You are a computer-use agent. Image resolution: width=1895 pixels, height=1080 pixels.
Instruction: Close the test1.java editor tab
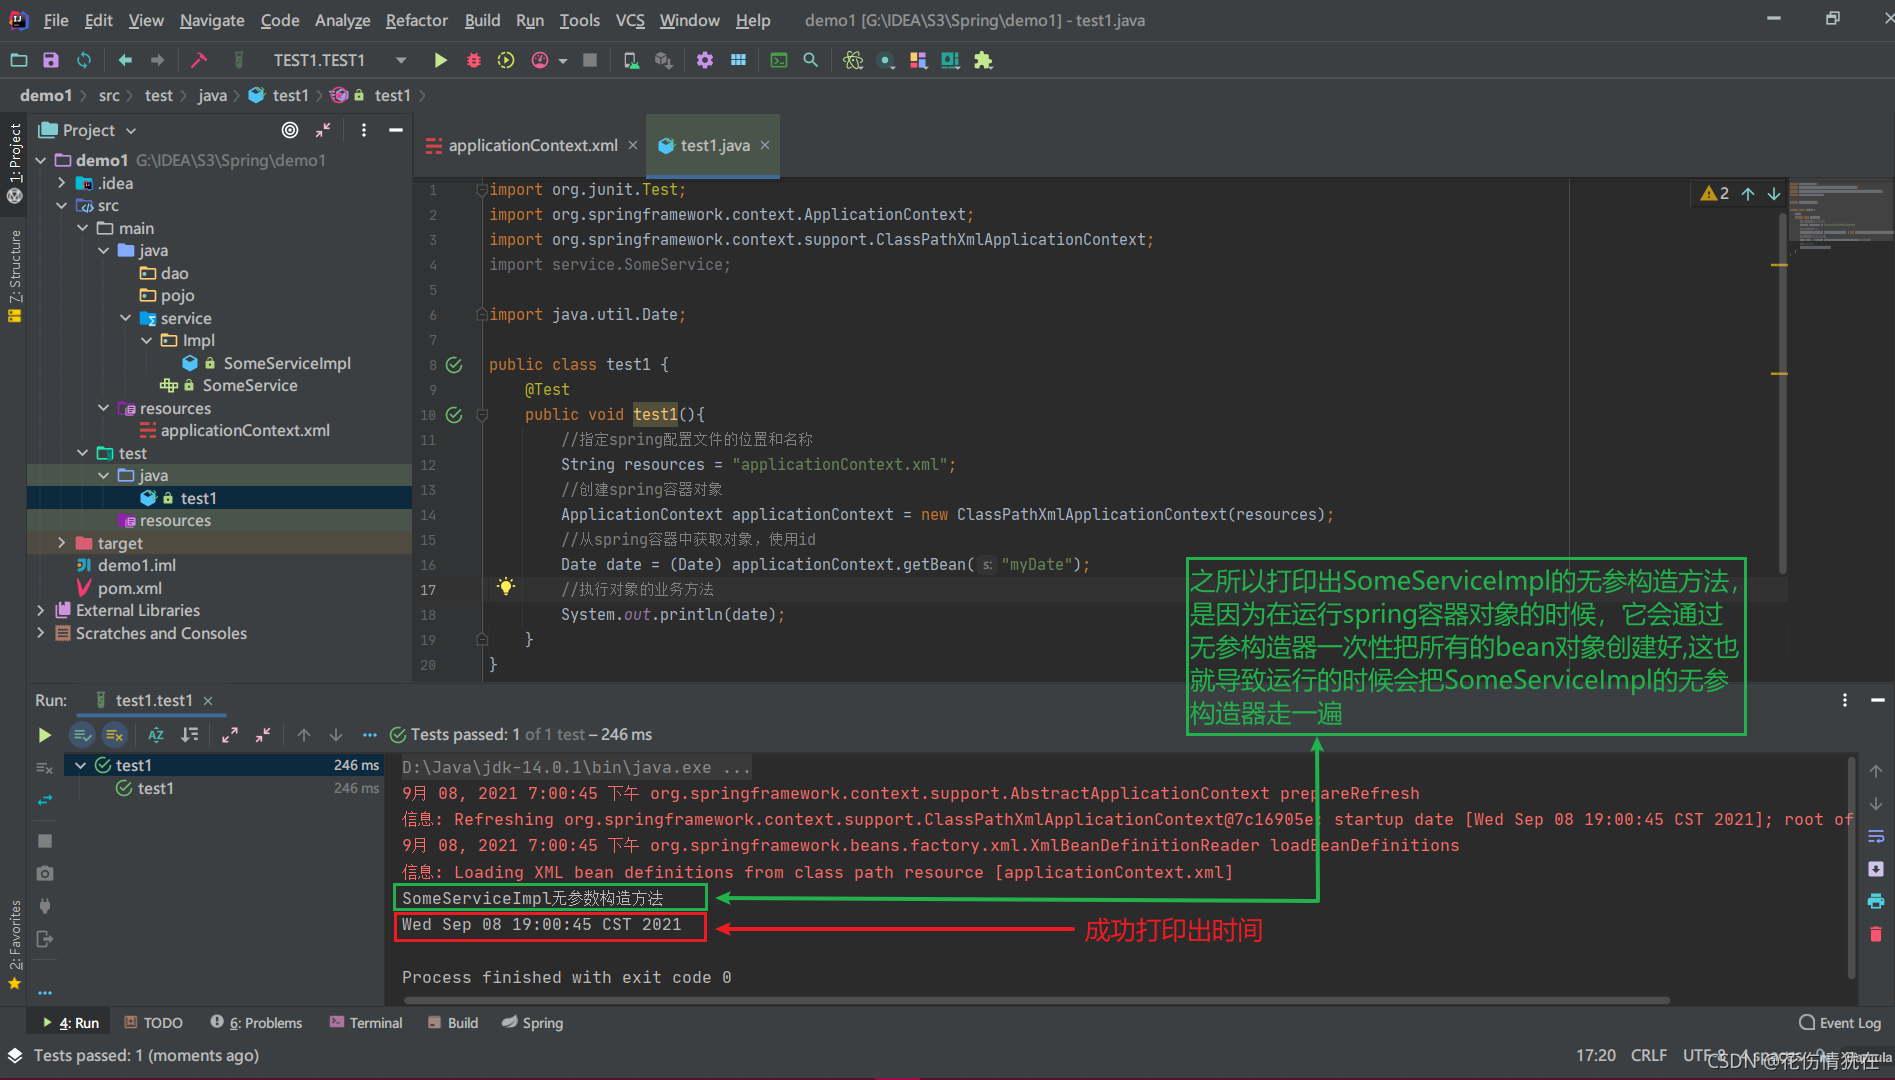pyautogui.click(x=765, y=145)
